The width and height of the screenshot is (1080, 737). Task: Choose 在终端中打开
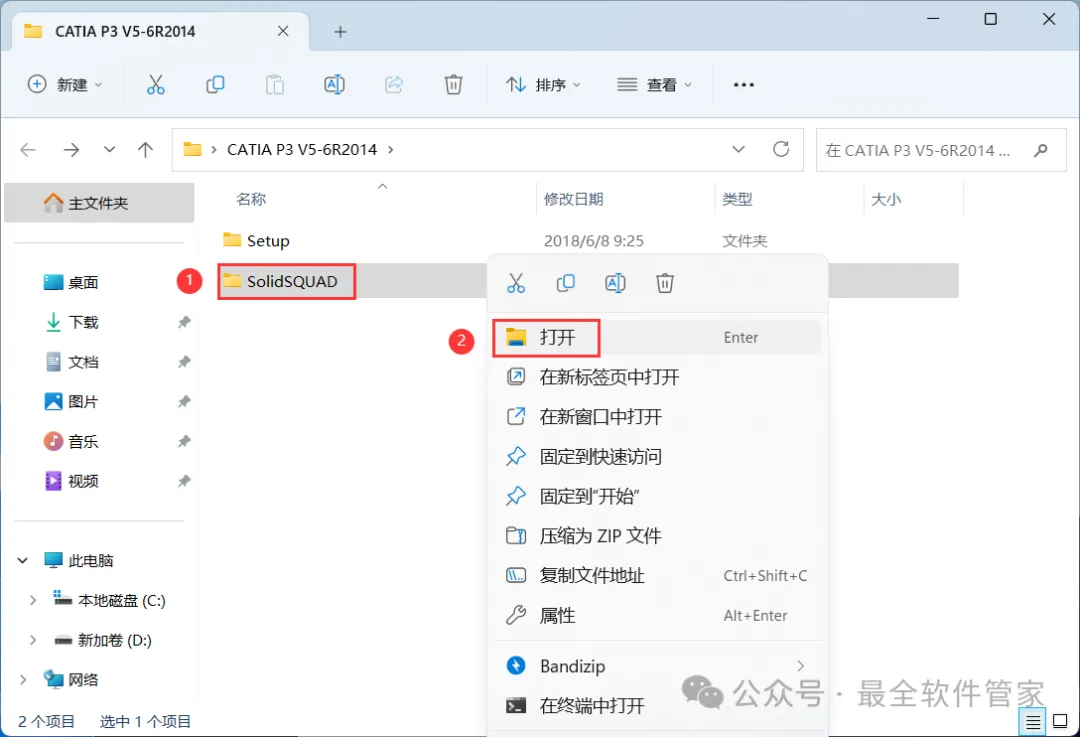click(657, 706)
